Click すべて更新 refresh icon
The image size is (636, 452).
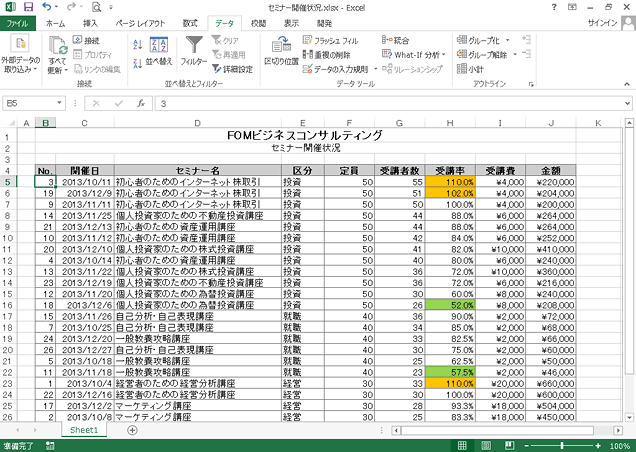pos(57,55)
